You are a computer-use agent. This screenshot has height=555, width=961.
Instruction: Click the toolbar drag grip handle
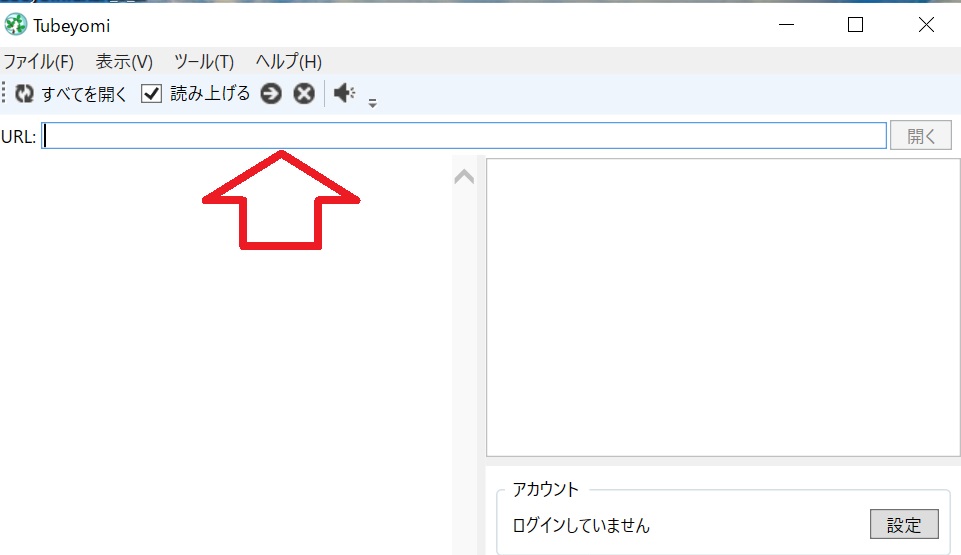click(4, 93)
